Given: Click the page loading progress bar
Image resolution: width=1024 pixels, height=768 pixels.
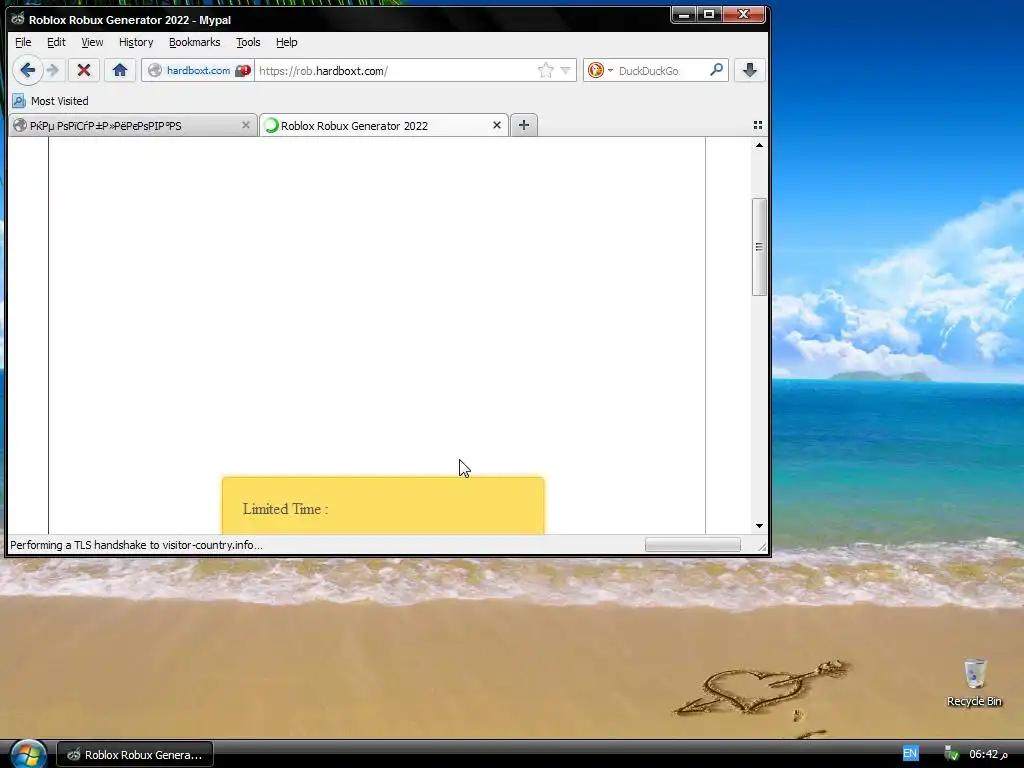Looking at the screenshot, I should pyautogui.click(x=693, y=545).
